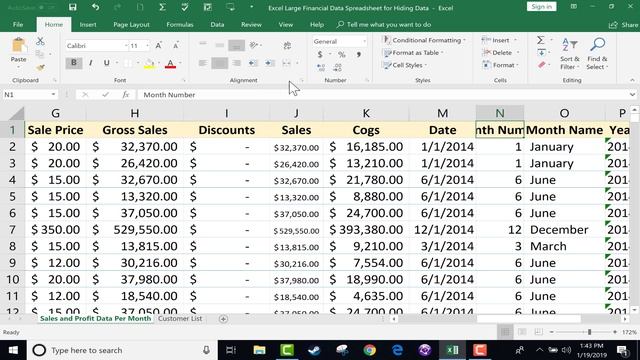The height and width of the screenshot is (360, 640).
Task: Click the Save icon in title bar
Action: coord(73,7)
